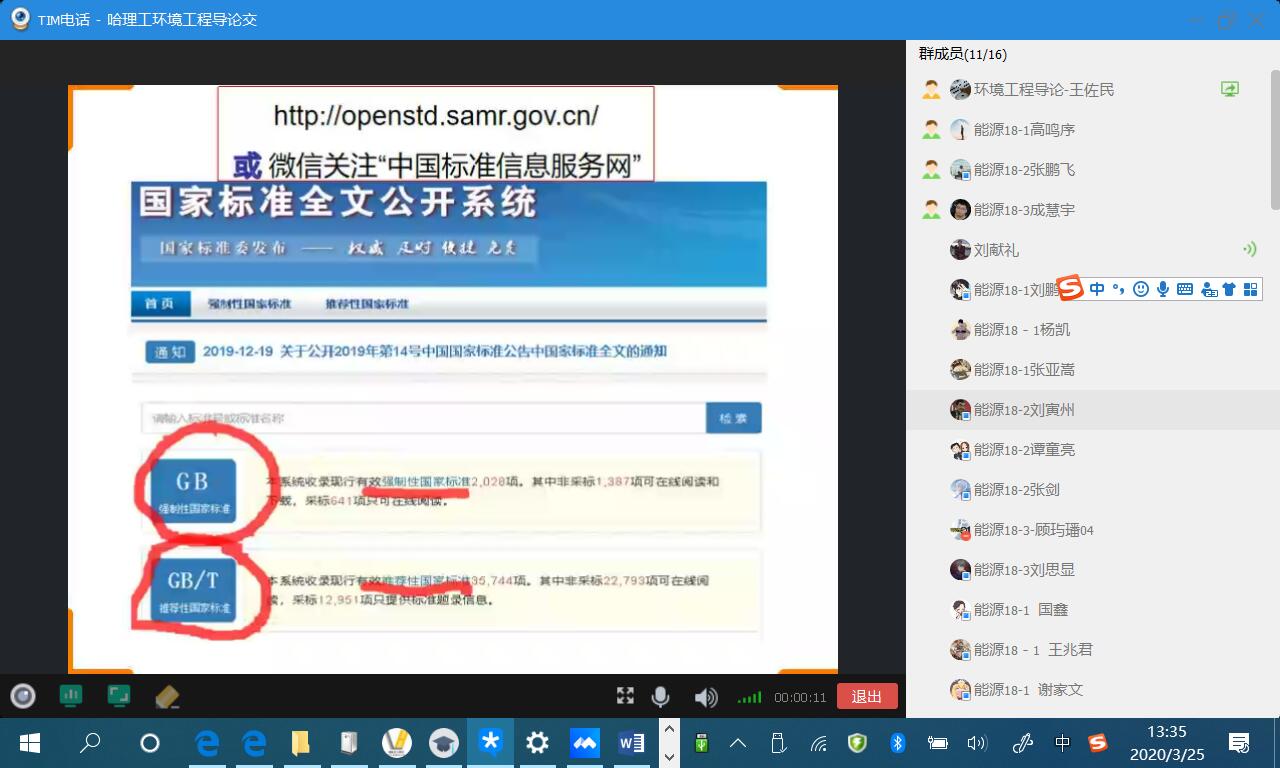Select member 能源18-1 国鑫
Image resolution: width=1280 pixels, height=768 pixels.
pyautogui.click(x=1093, y=609)
